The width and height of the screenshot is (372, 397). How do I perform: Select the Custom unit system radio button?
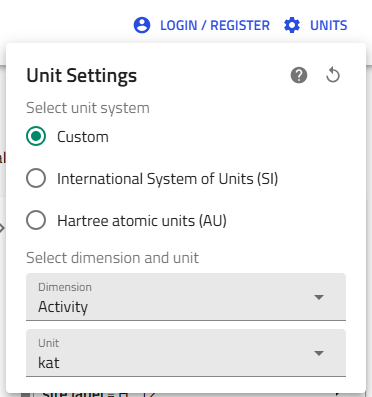[36, 136]
